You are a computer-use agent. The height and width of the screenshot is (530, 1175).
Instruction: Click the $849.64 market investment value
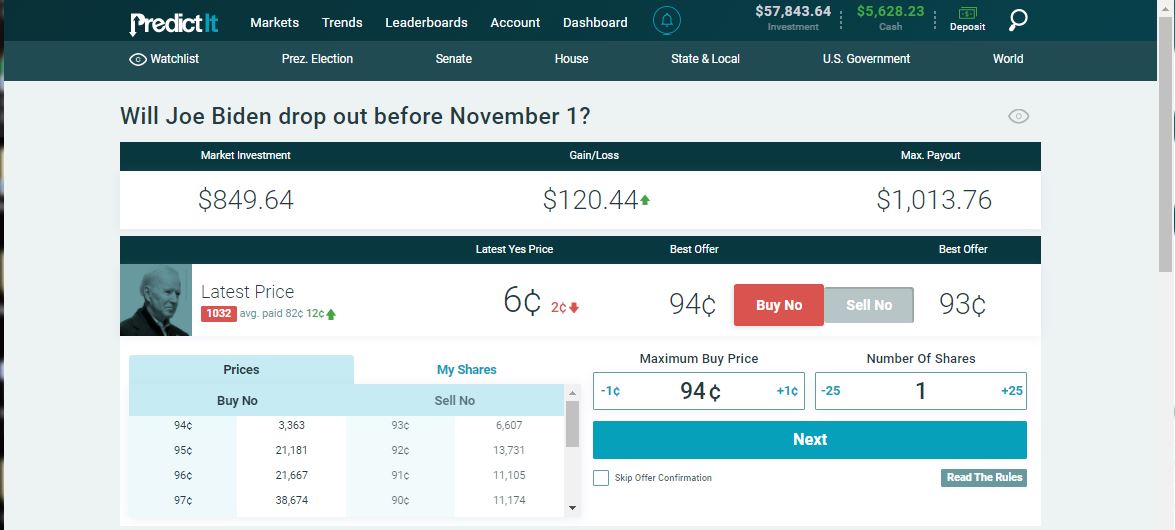pos(246,200)
